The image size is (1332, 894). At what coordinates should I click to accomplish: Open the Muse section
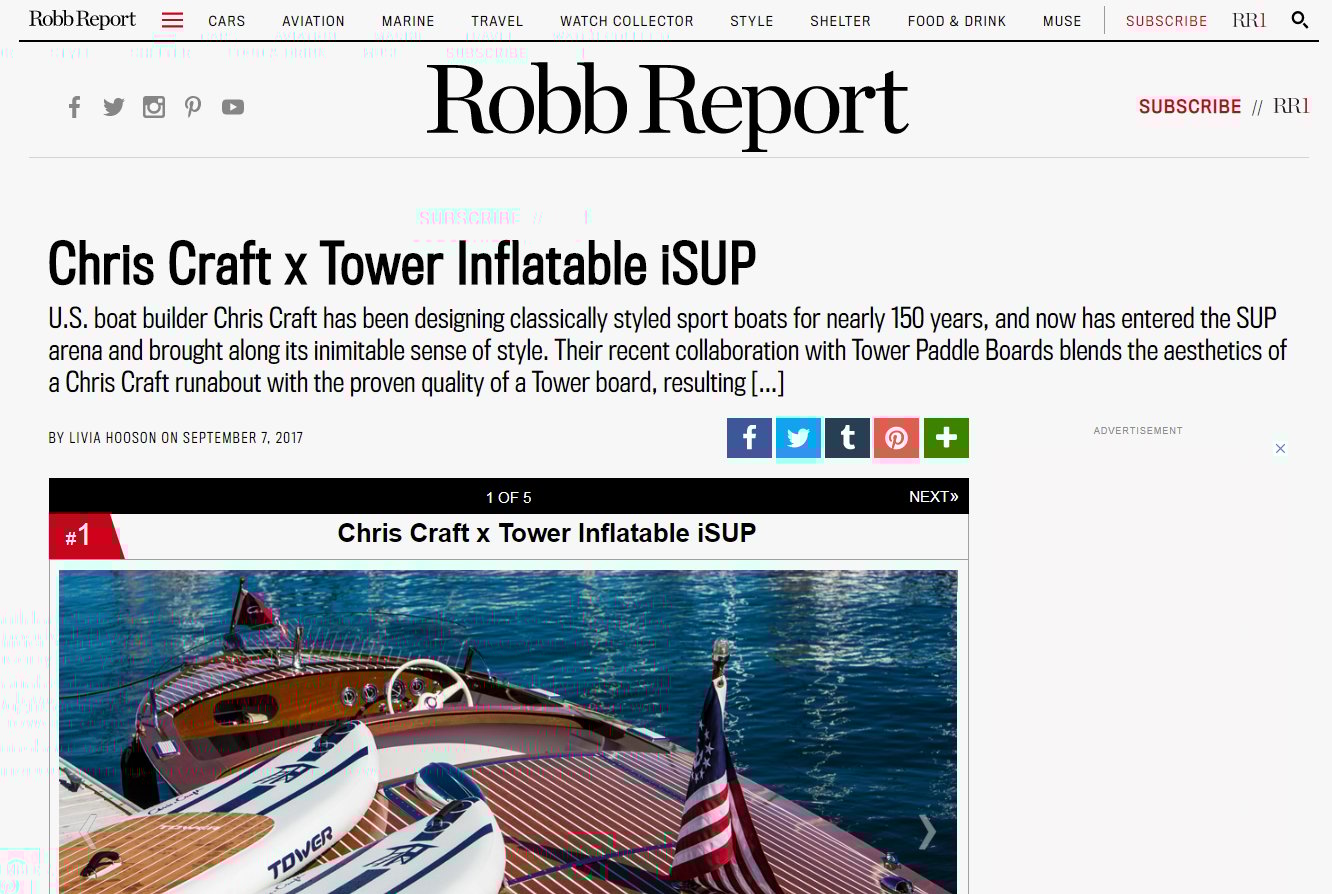click(1062, 21)
